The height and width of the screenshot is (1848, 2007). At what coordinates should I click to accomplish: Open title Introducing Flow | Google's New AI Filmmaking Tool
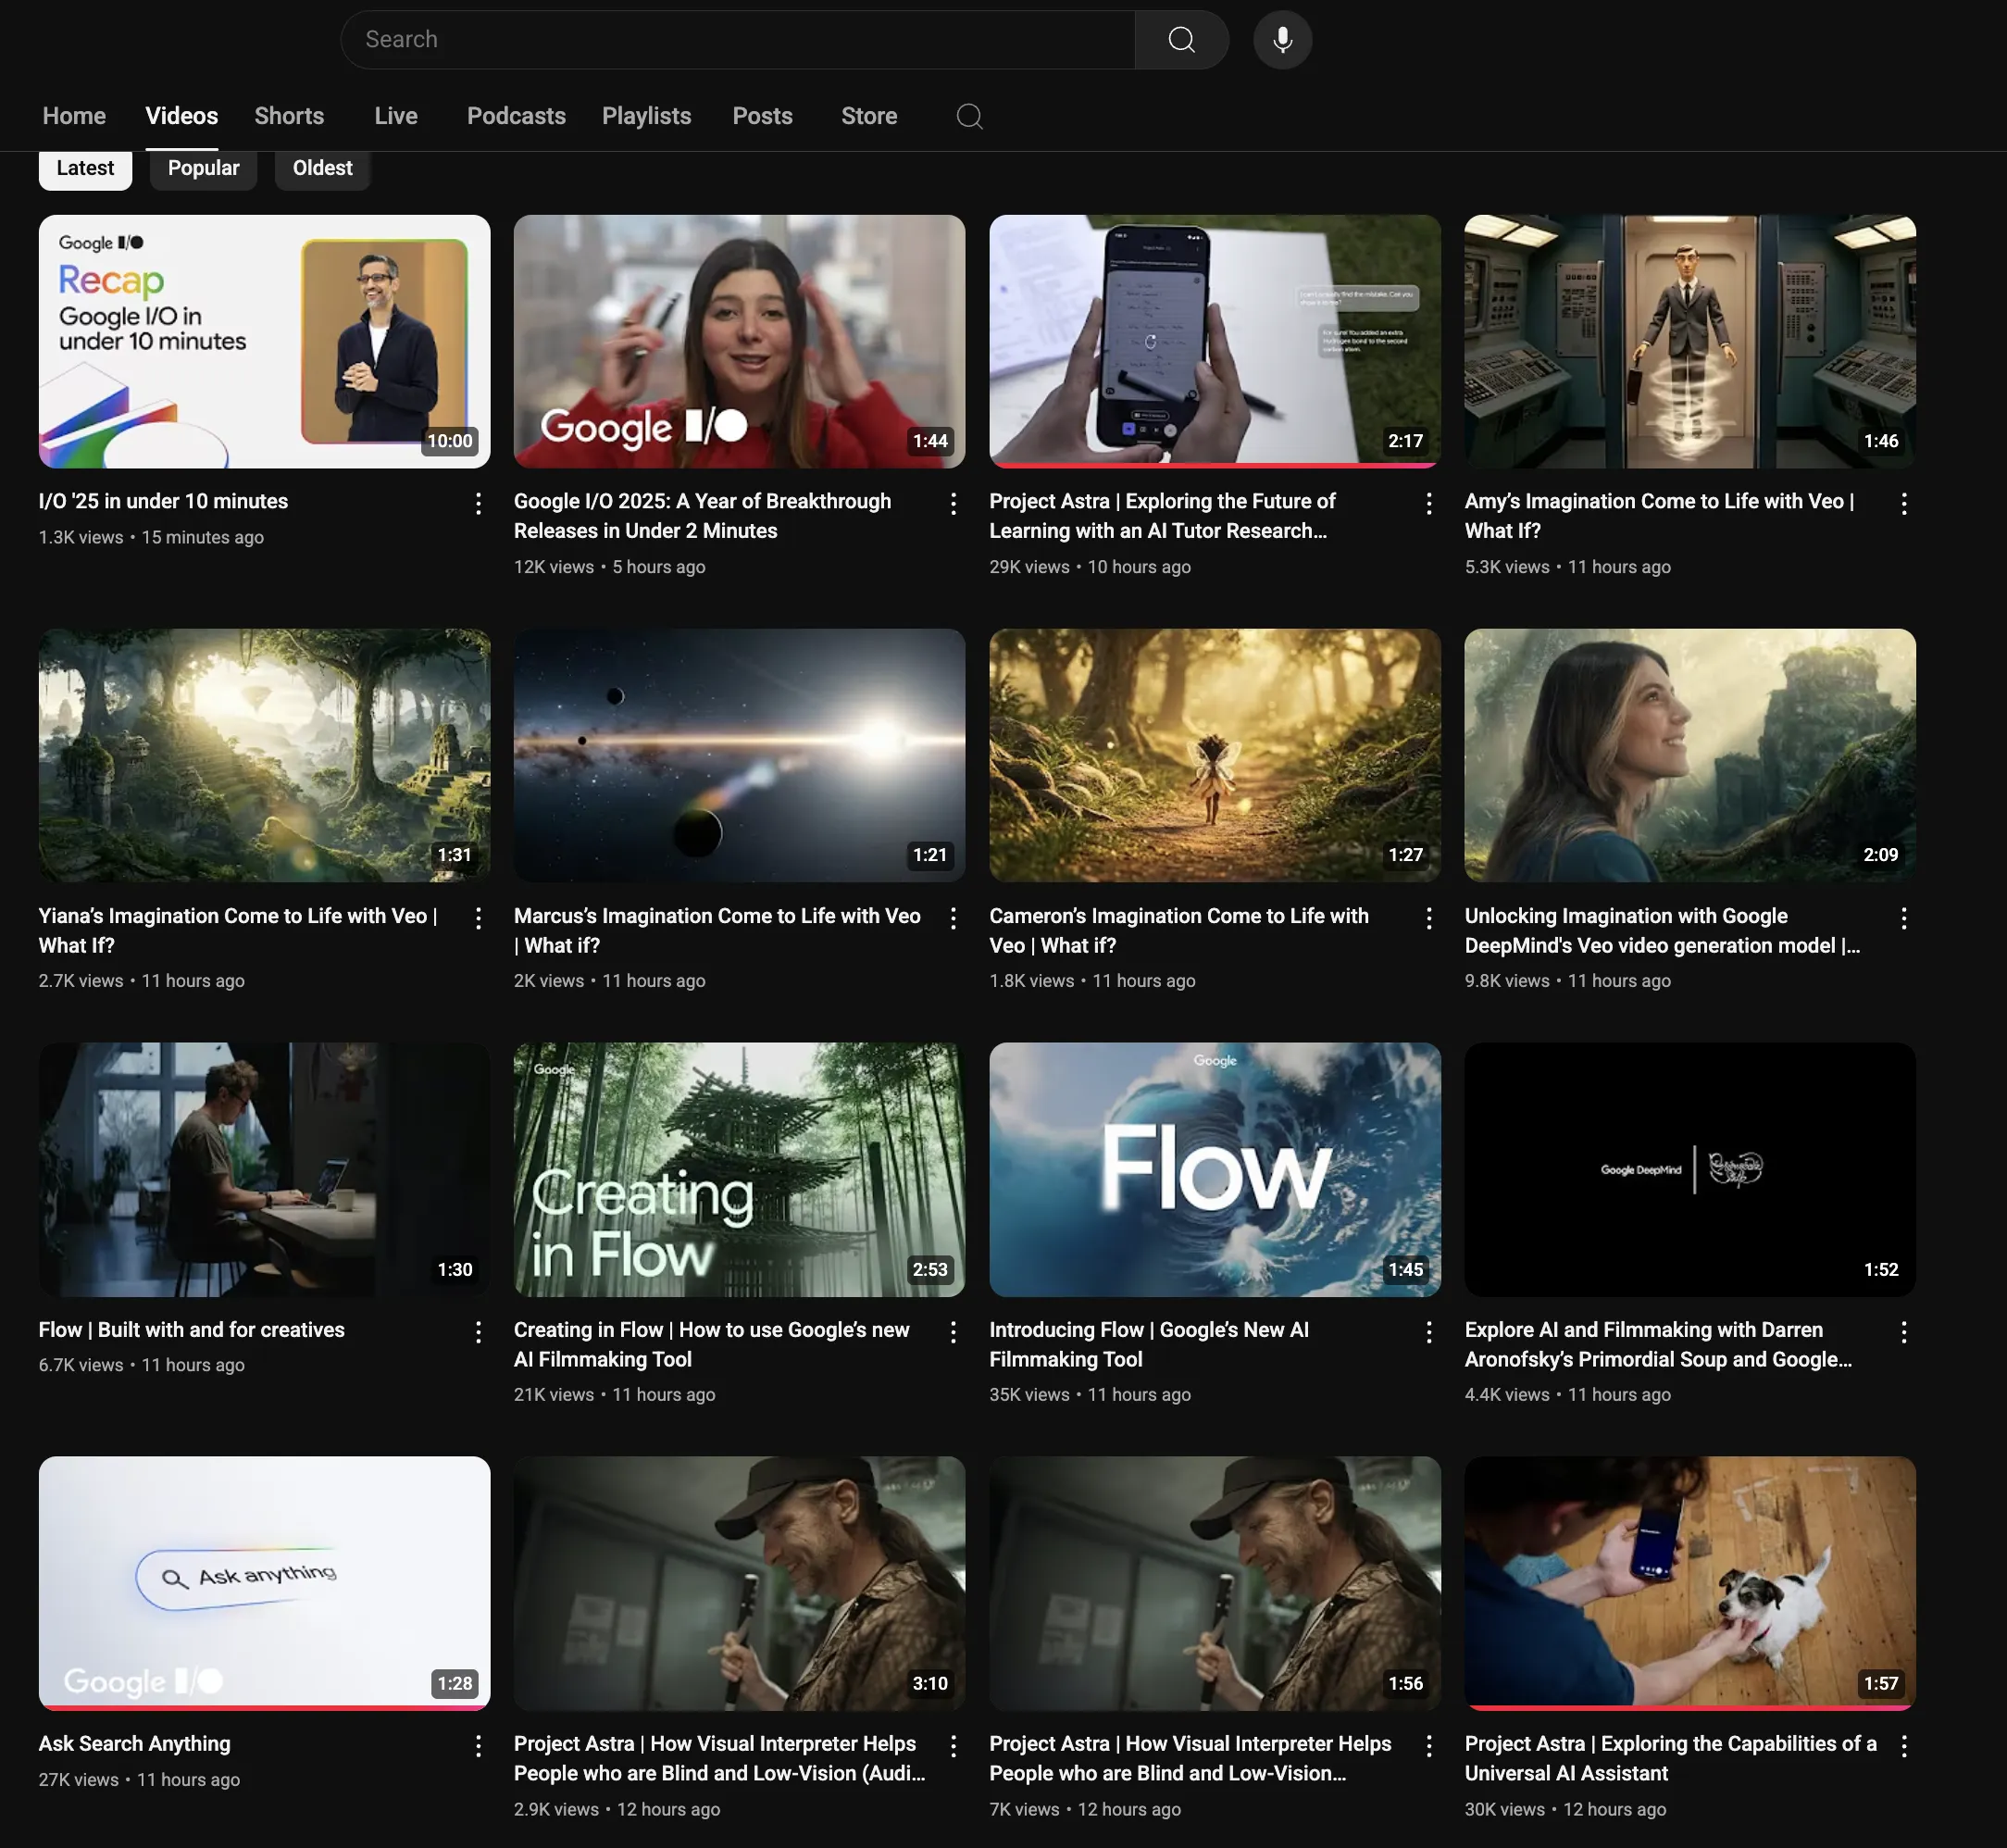pos(1149,1344)
